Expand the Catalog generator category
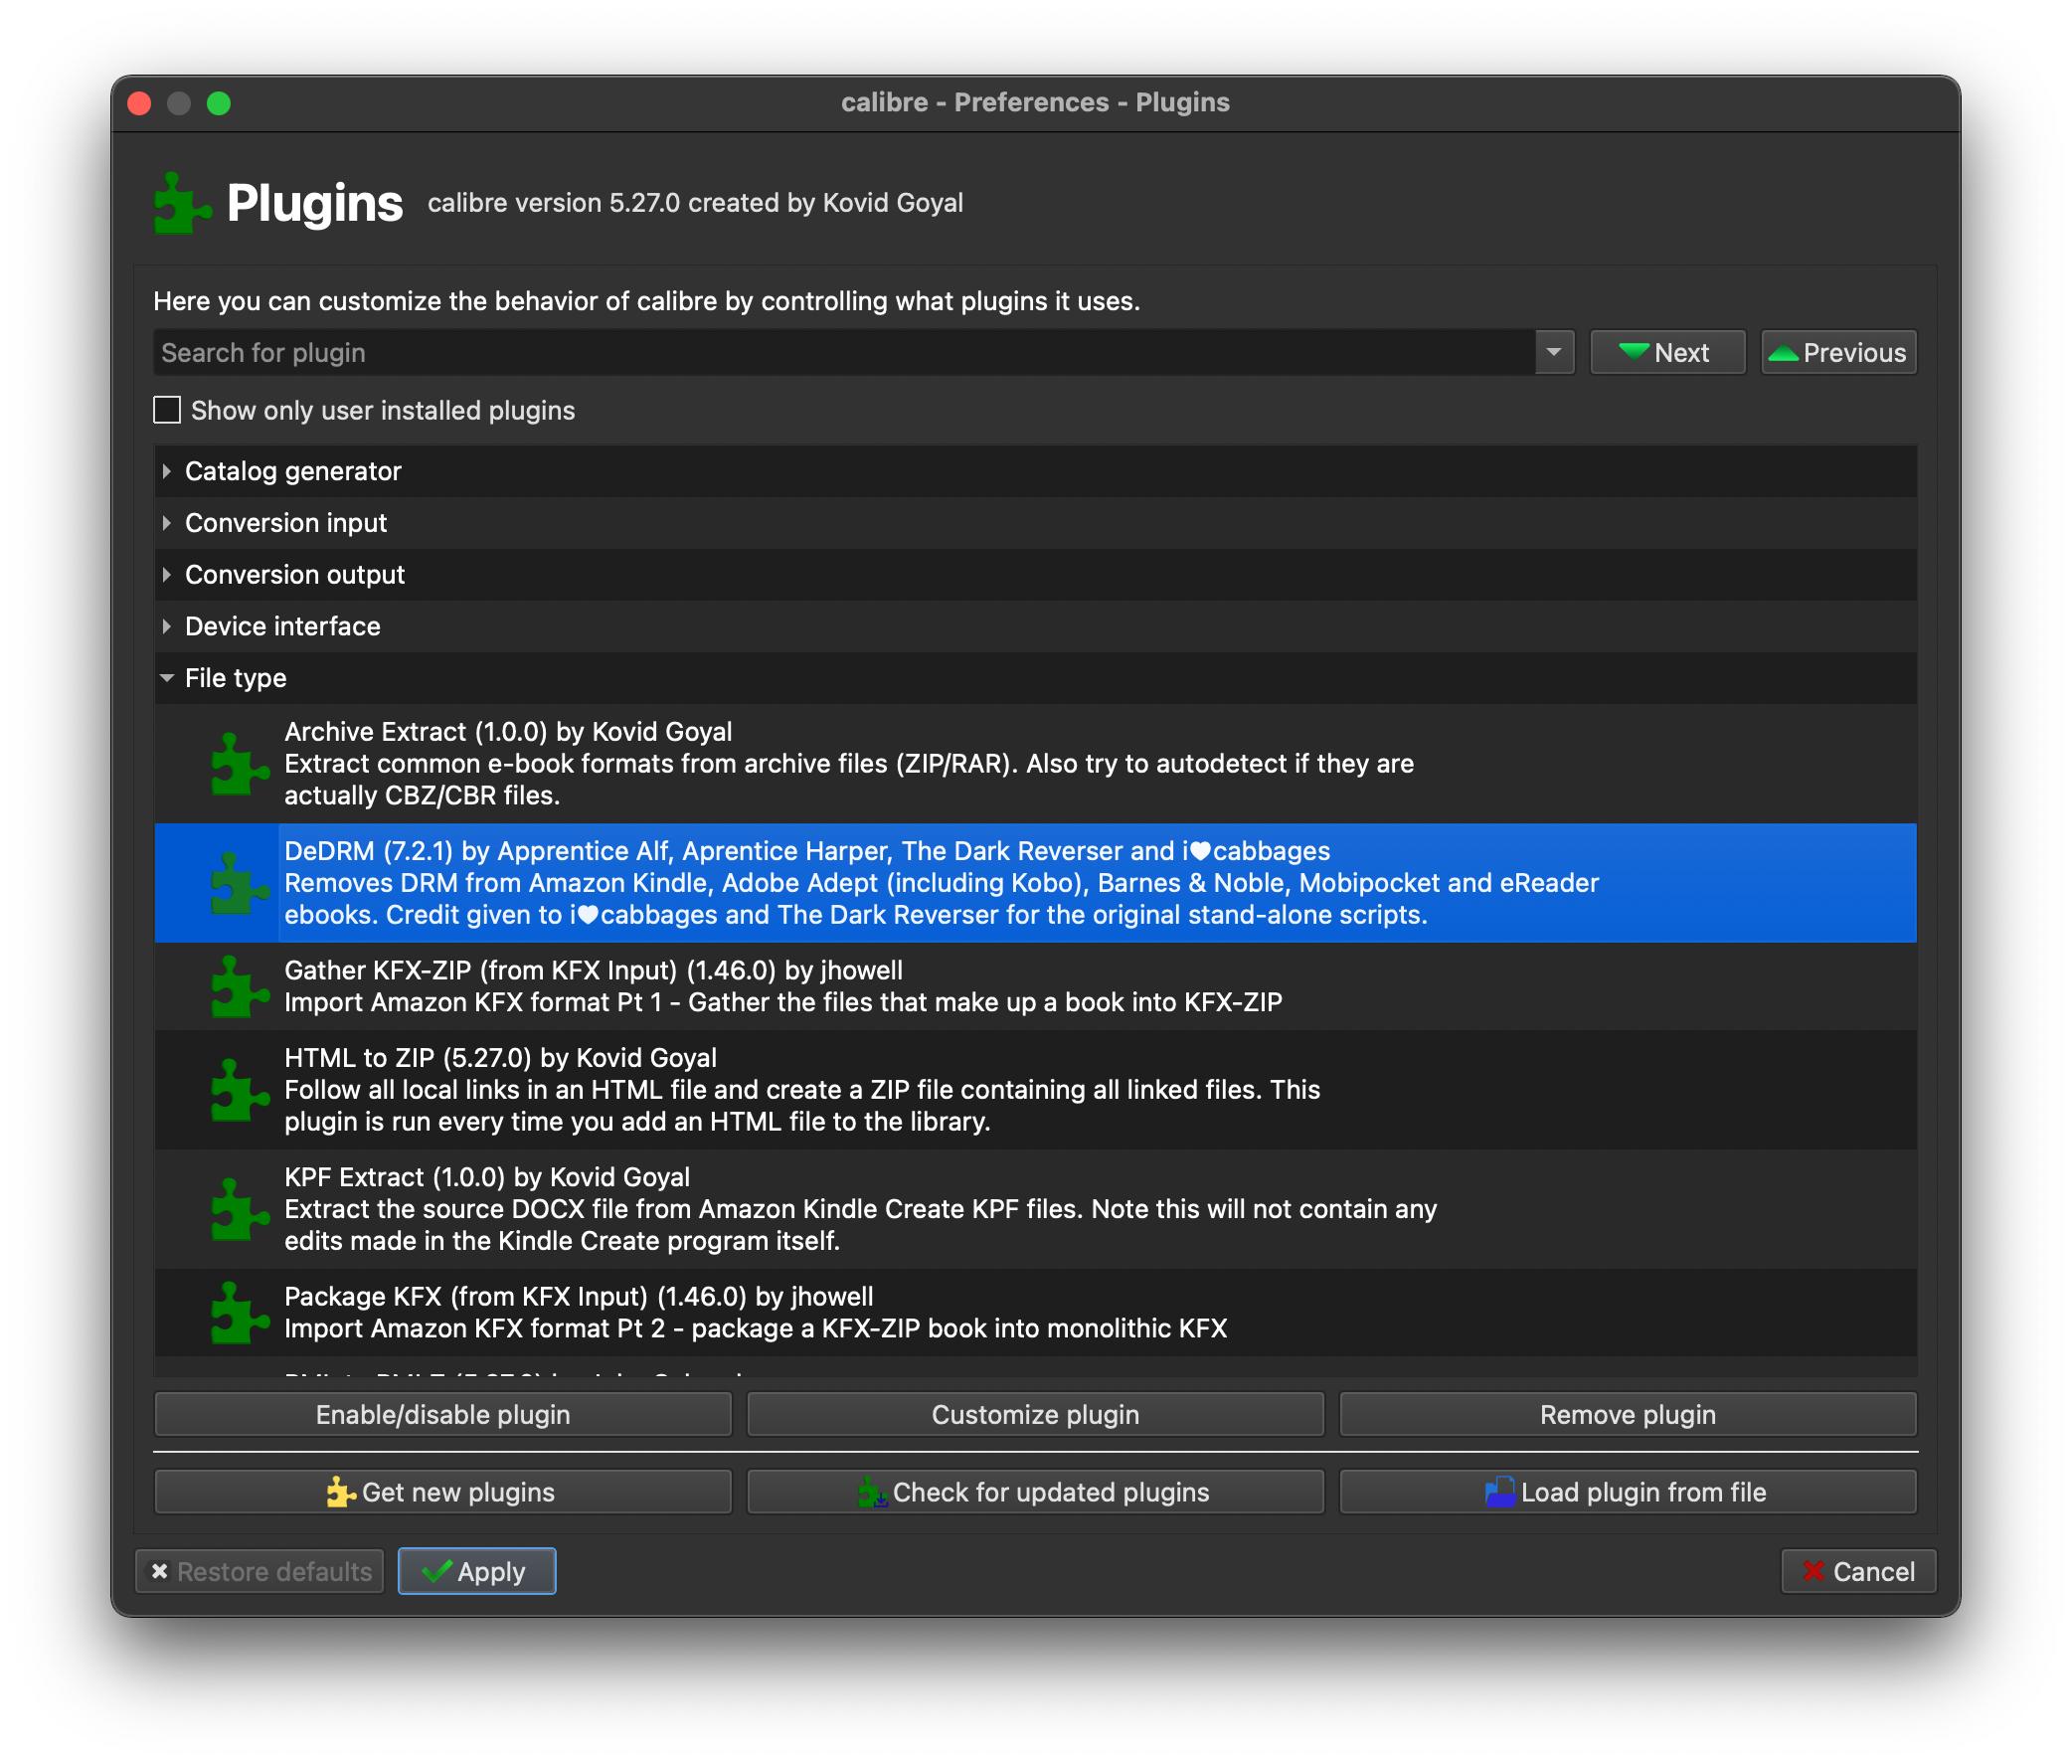The image size is (2072, 1764). tap(166, 471)
